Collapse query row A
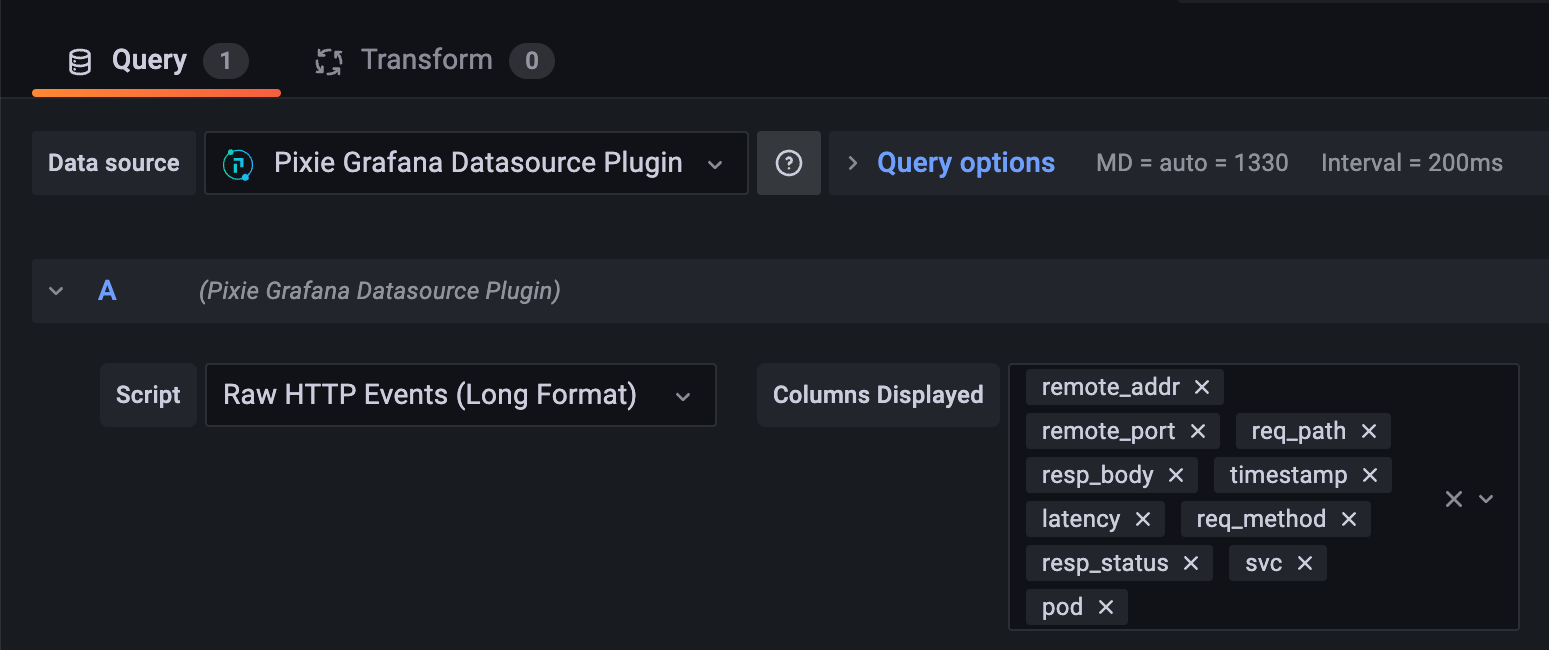The width and height of the screenshot is (1549, 650). tap(56, 291)
